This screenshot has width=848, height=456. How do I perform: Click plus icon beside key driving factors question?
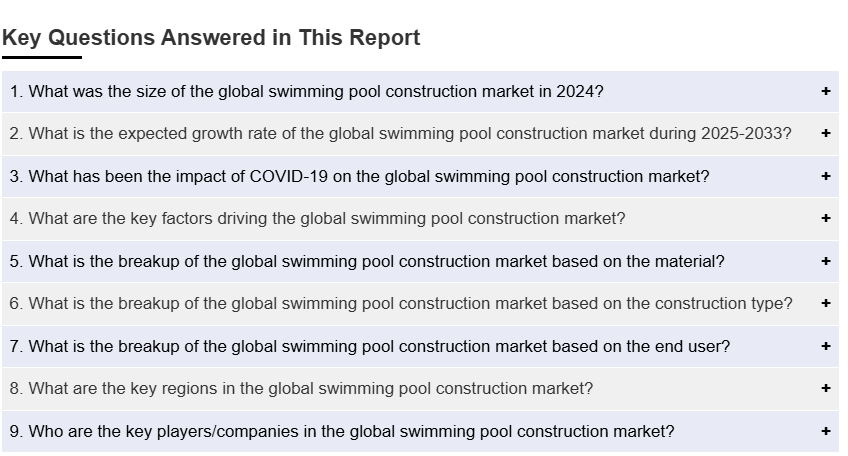click(x=825, y=218)
